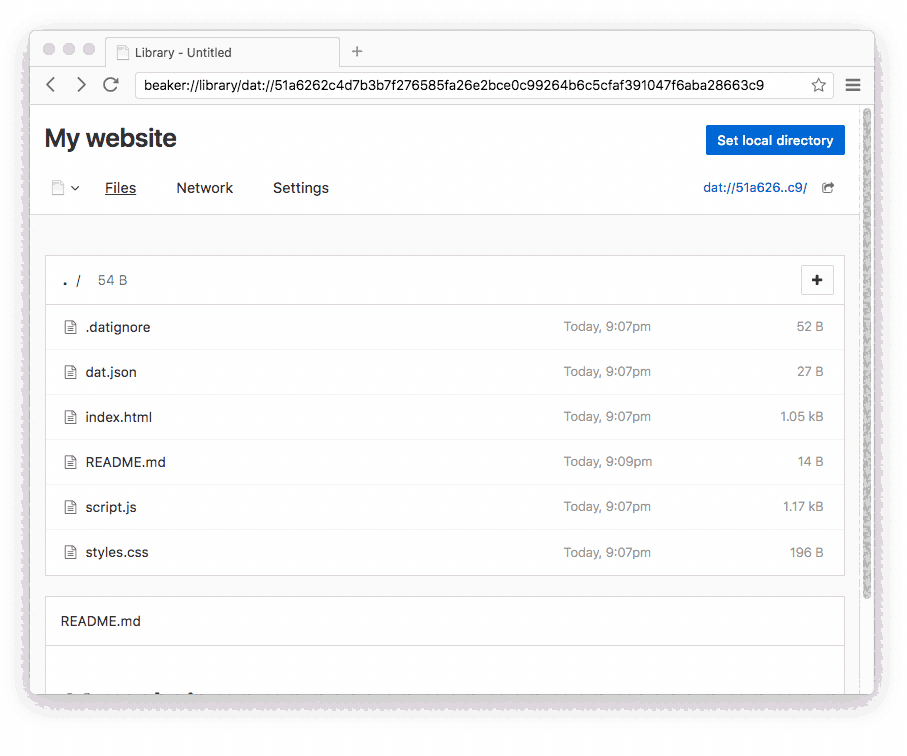Click the 54 B total size label
The image size is (907, 756).
(112, 281)
